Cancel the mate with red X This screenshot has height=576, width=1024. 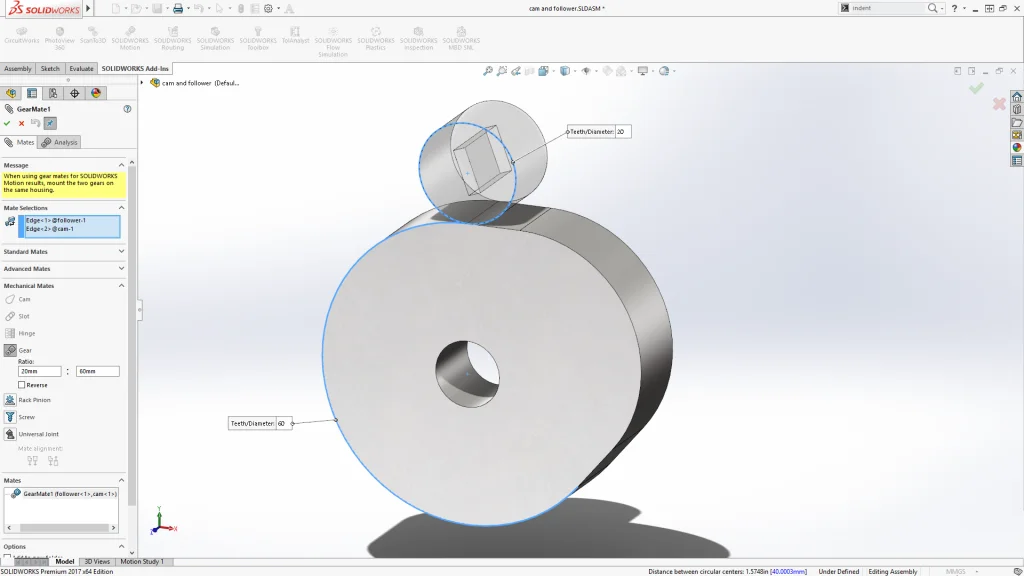tap(21, 123)
